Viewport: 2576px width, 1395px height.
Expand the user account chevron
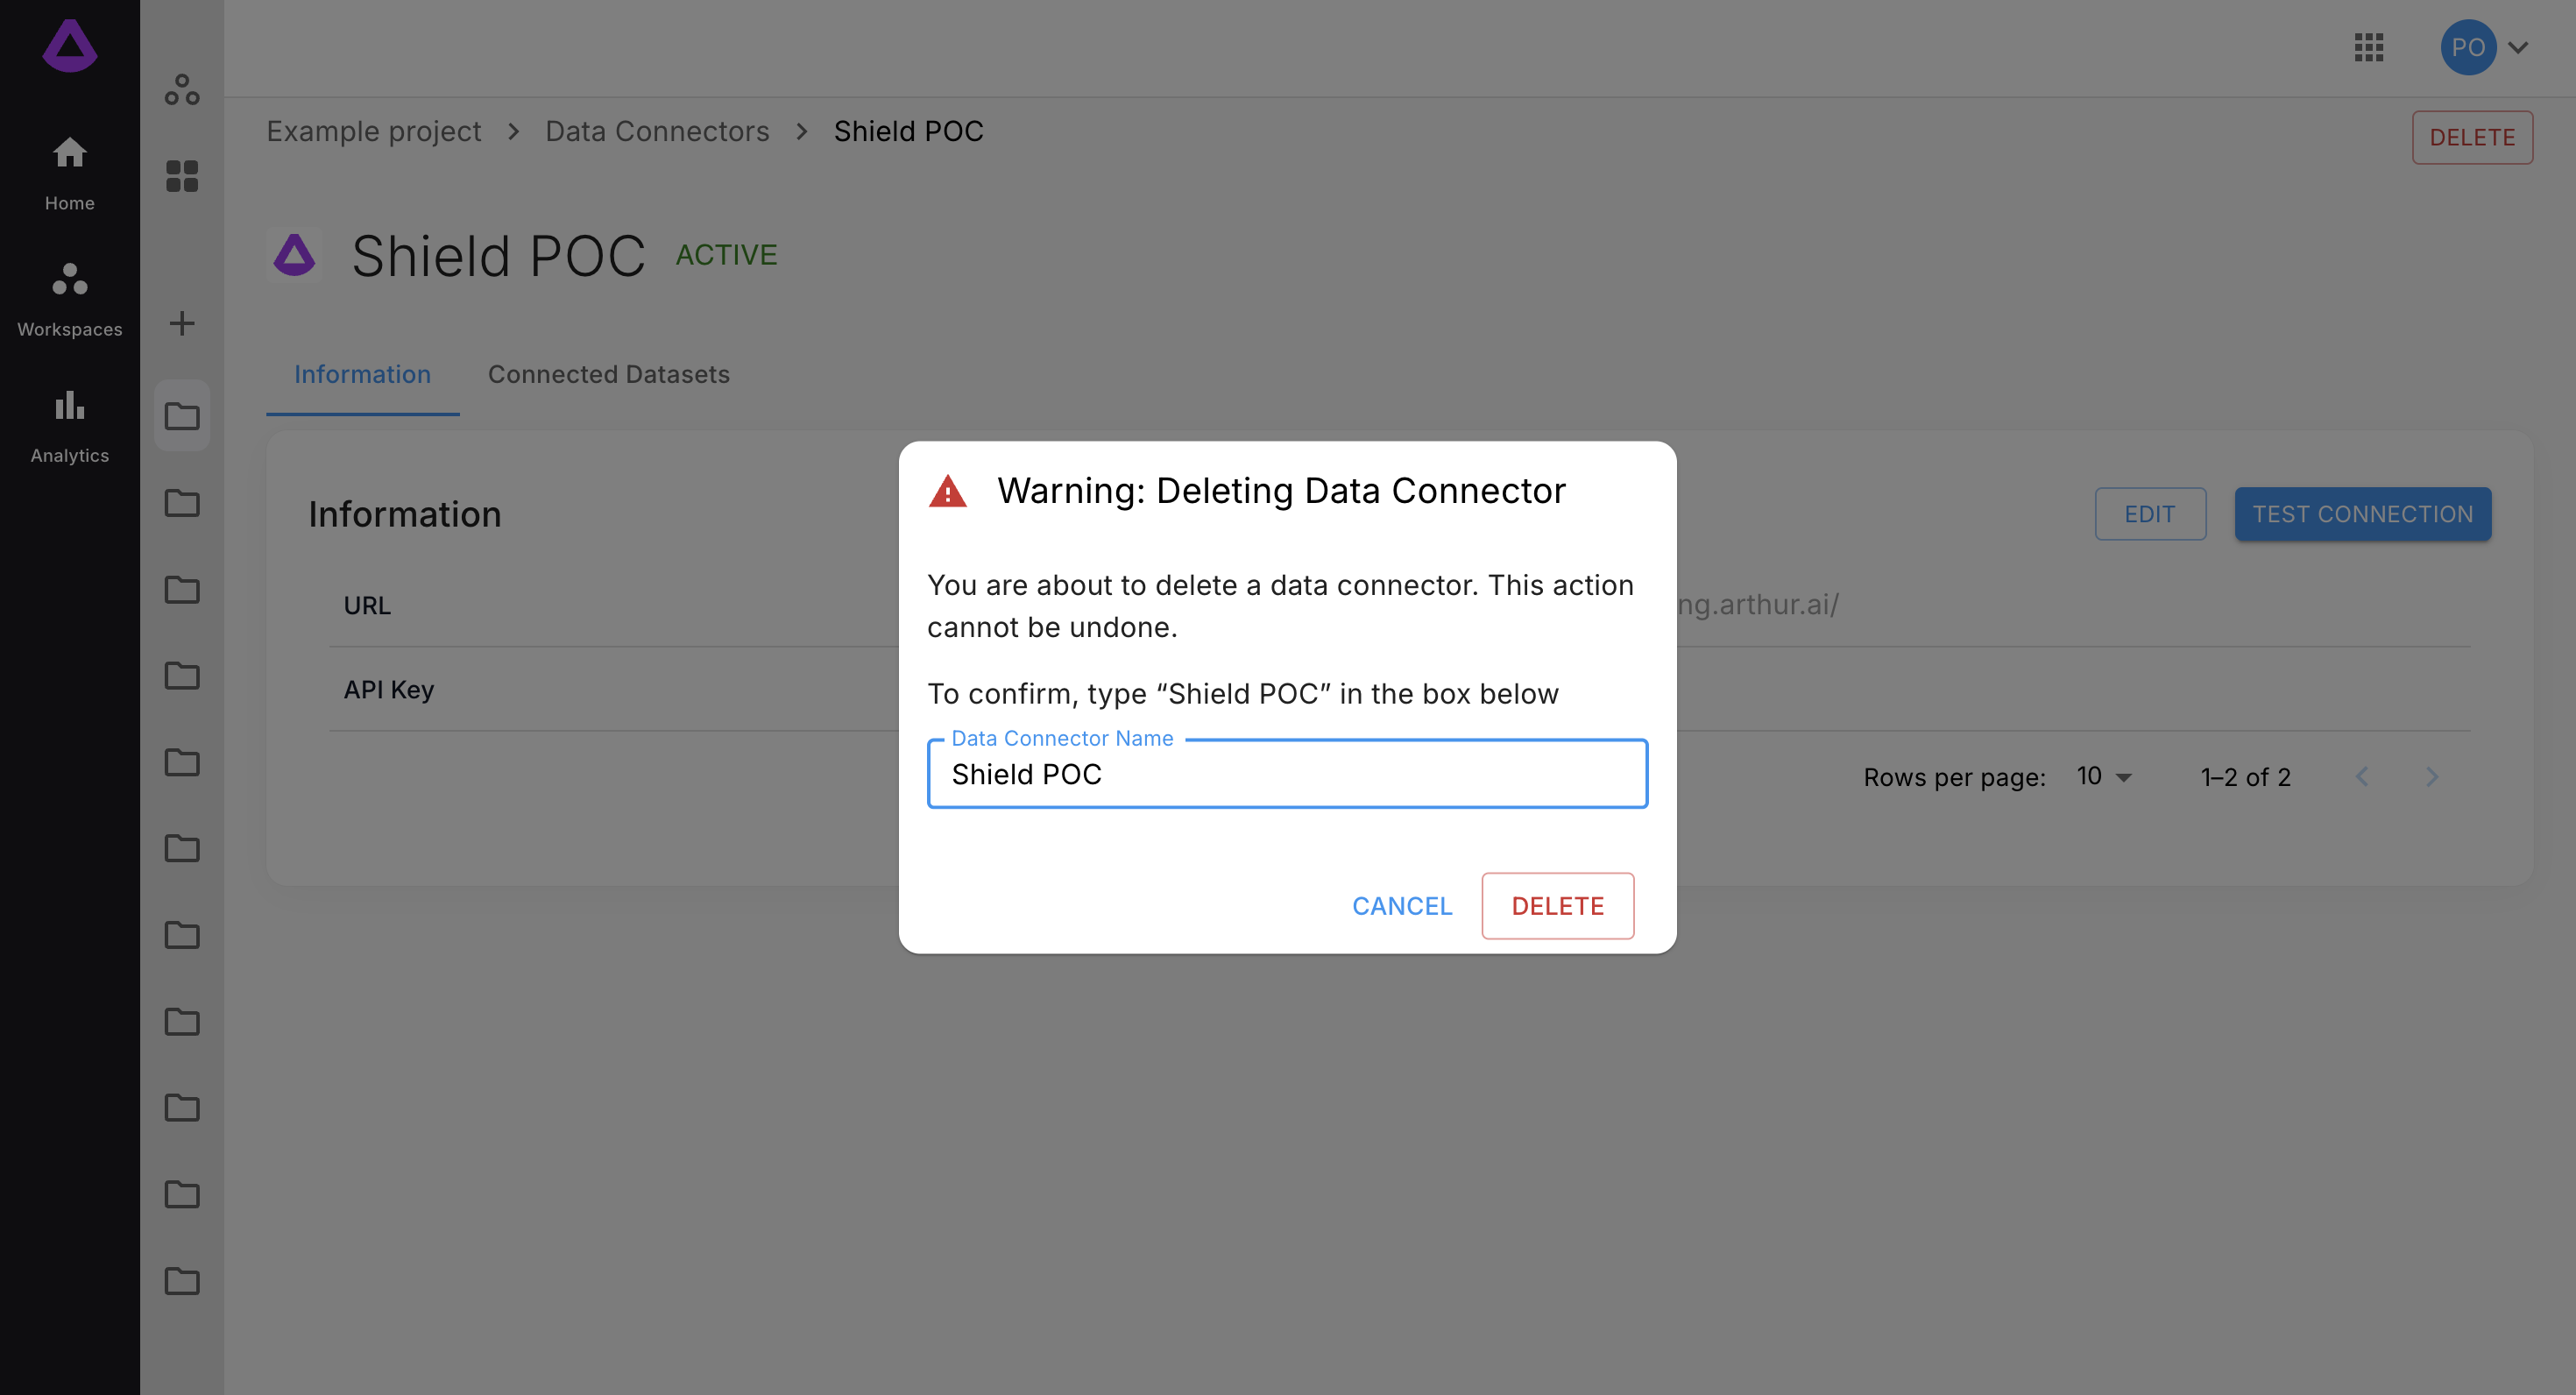pyautogui.click(x=2517, y=47)
